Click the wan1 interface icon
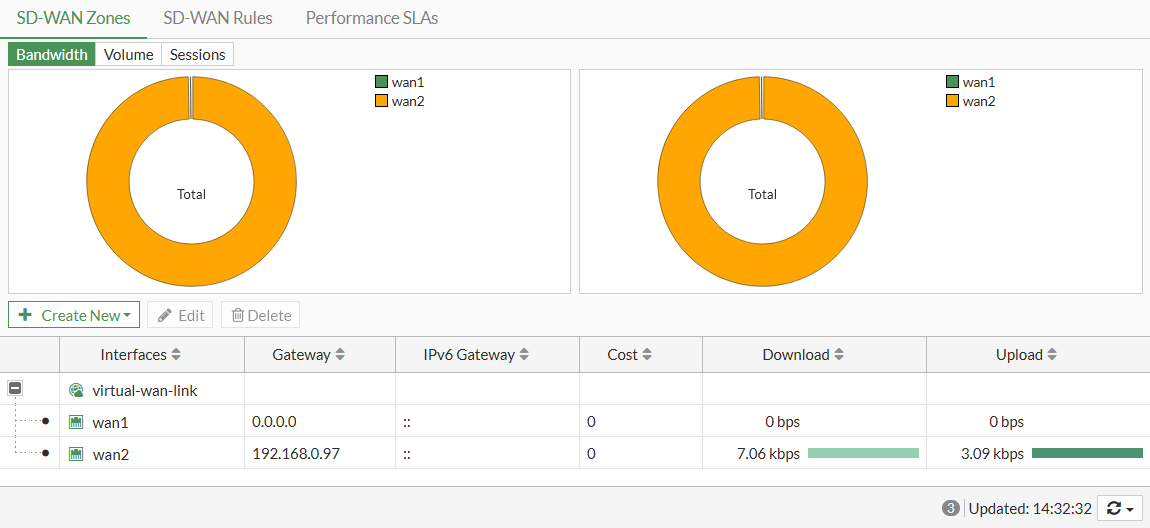 coord(76,423)
